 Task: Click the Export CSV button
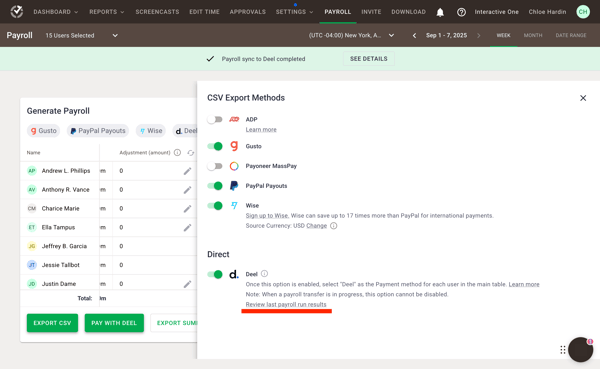(x=52, y=323)
